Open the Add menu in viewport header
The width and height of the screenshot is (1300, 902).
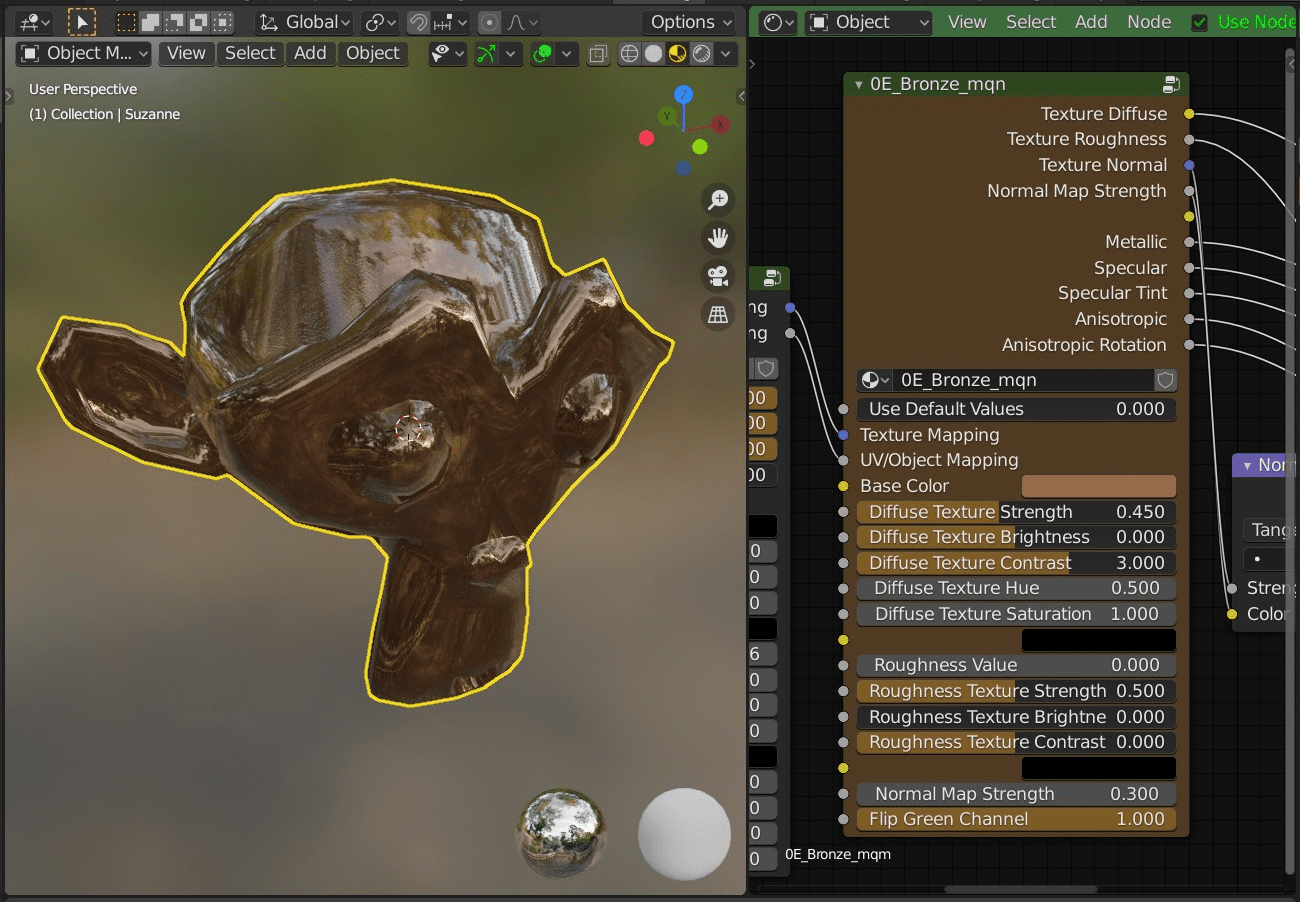coord(310,53)
